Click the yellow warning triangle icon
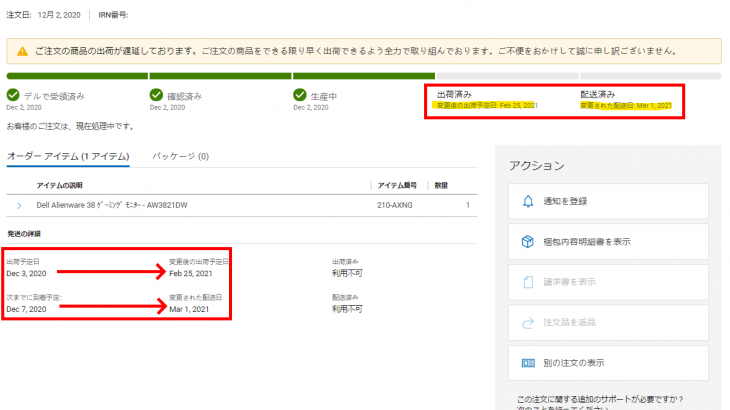The image size is (730, 410). (x=22, y=51)
